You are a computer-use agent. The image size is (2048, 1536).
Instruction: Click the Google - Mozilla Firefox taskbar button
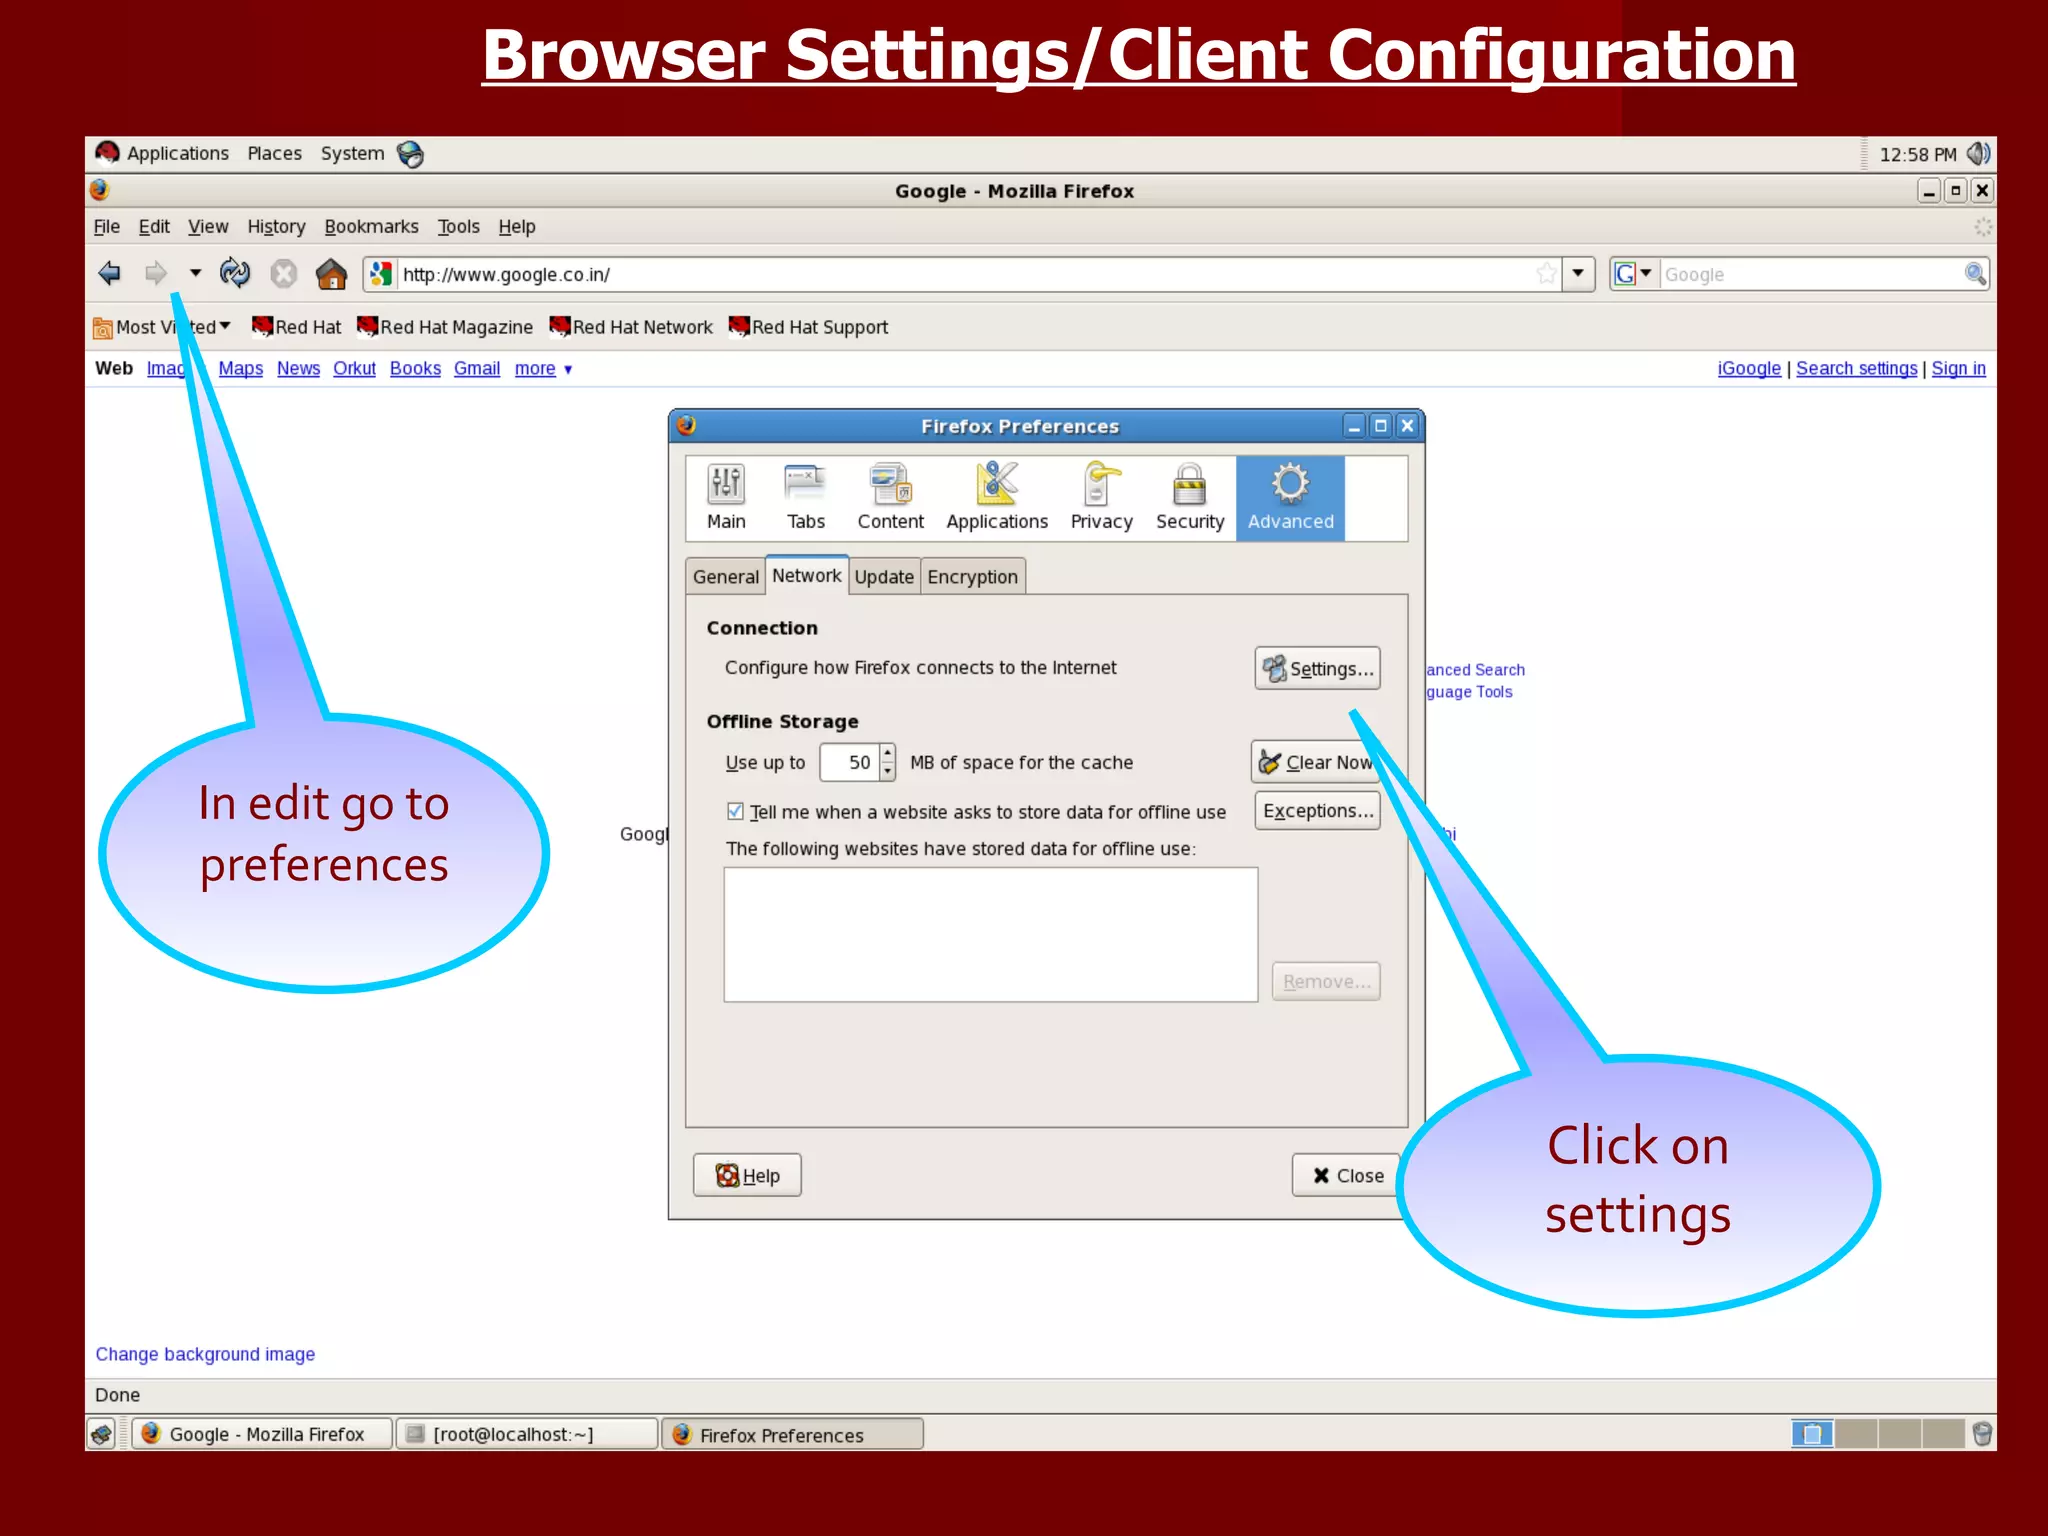(x=263, y=1434)
